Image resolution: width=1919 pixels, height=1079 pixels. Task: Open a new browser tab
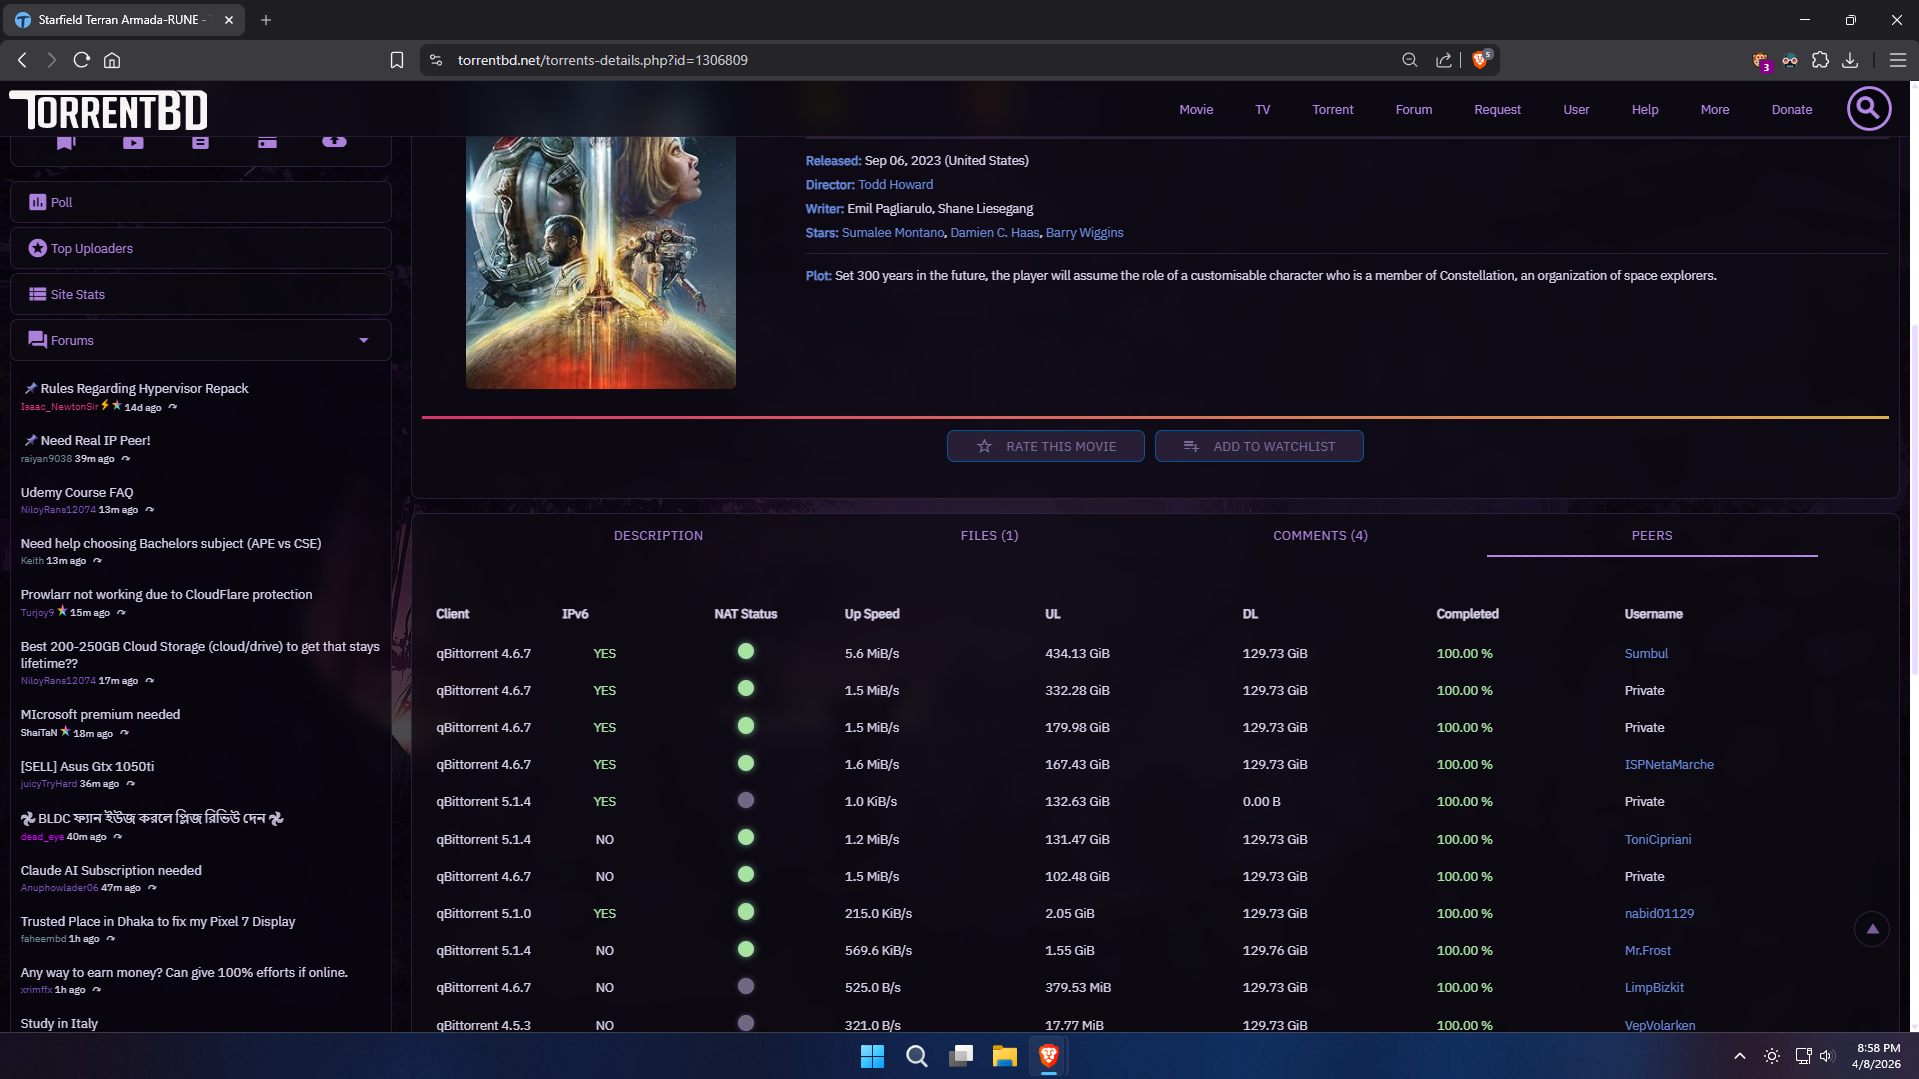coord(266,20)
